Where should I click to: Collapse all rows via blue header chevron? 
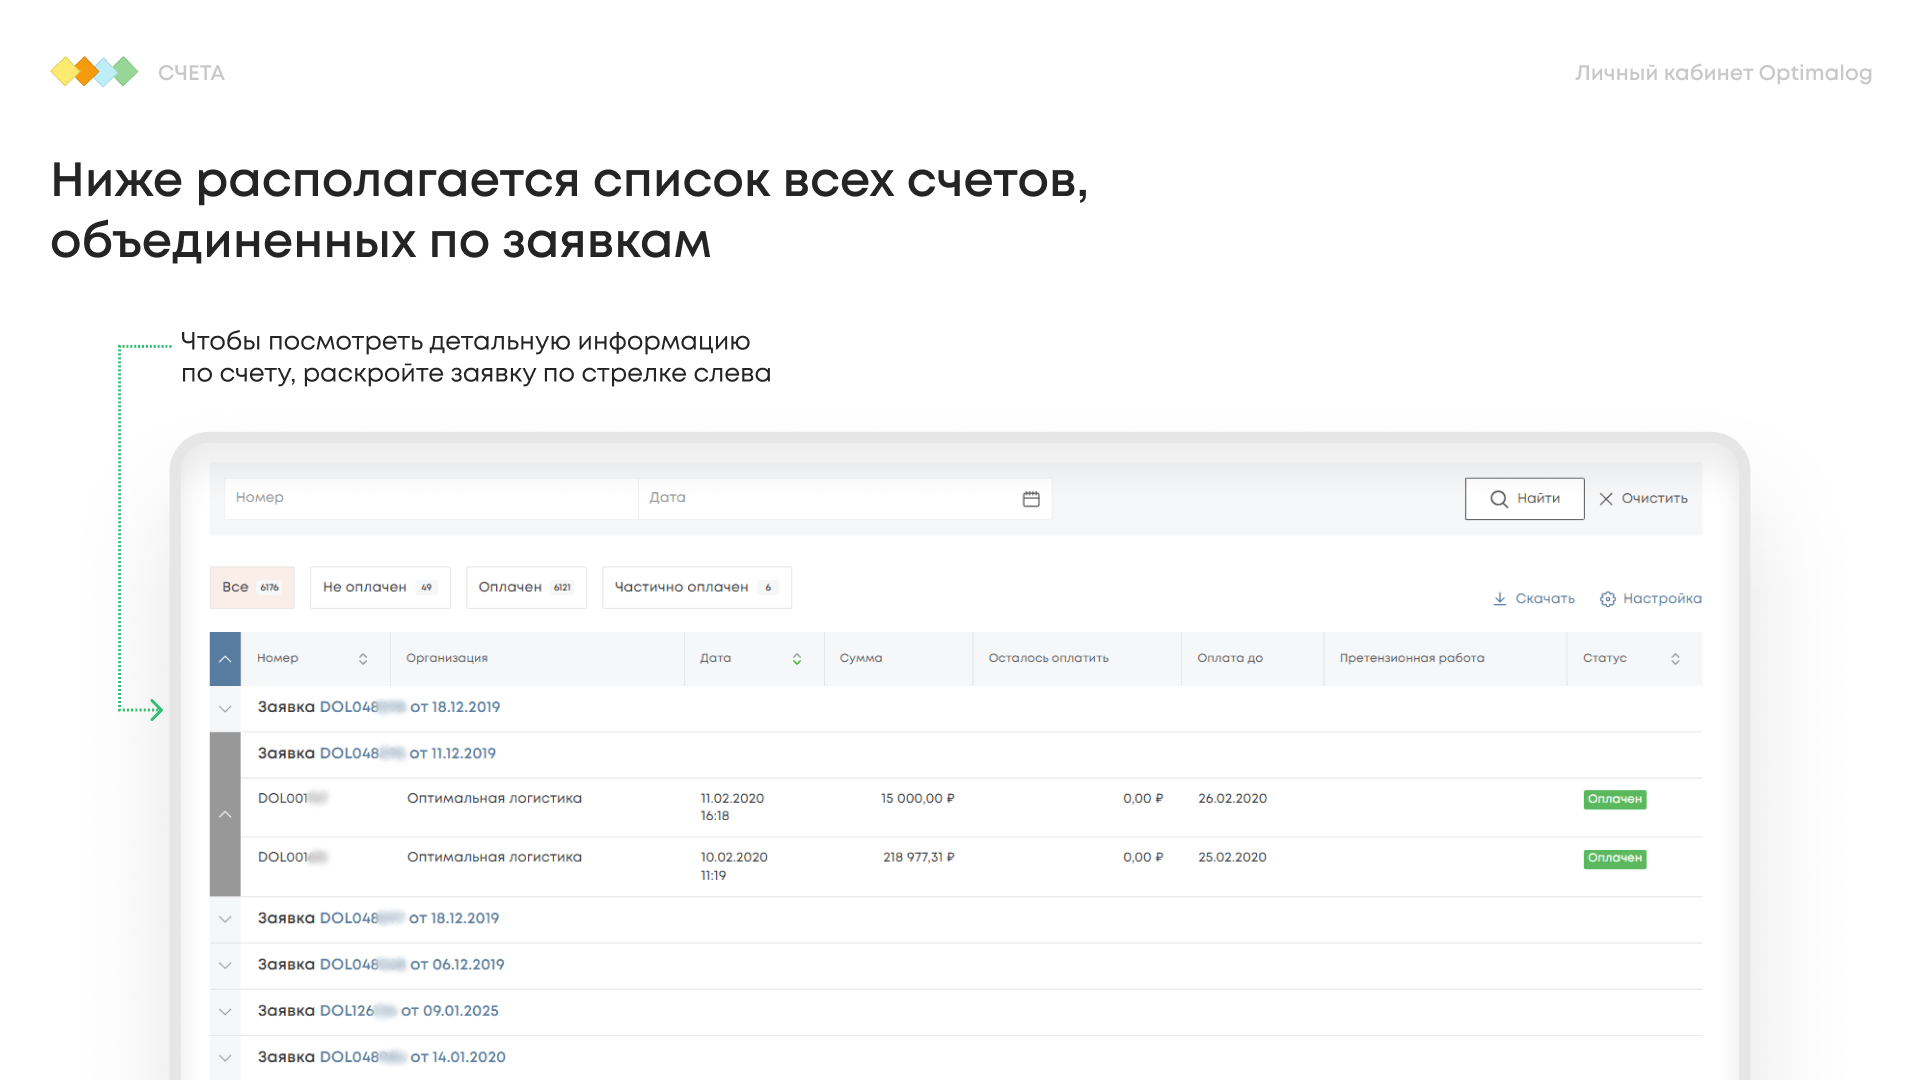pyautogui.click(x=225, y=659)
